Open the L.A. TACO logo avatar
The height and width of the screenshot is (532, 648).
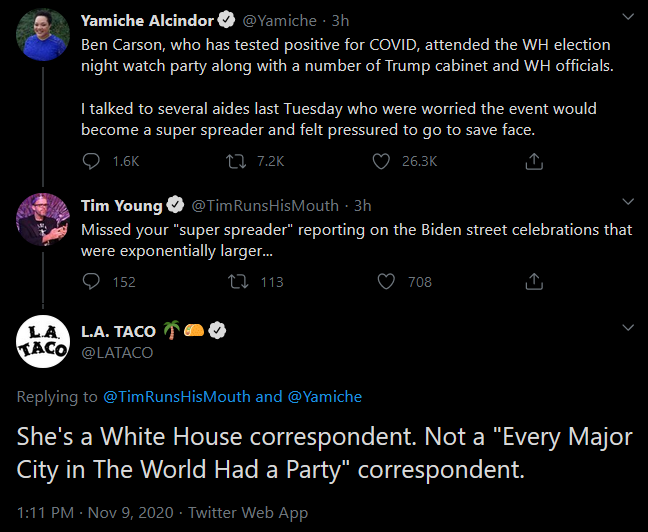click(x=43, y=341)
